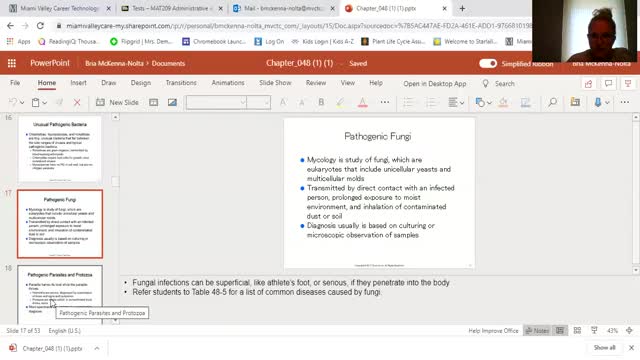This screenshot has height=360, width=640.
Task: Toggle Normal view button in status bar
Action: pyautogui.click(x=560, y=331)
